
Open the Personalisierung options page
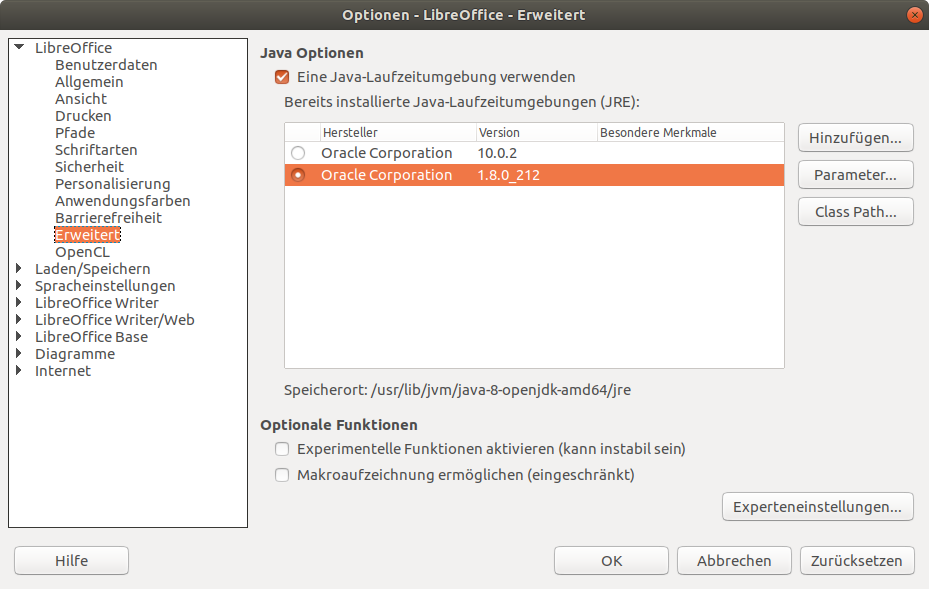click(113, 184)
